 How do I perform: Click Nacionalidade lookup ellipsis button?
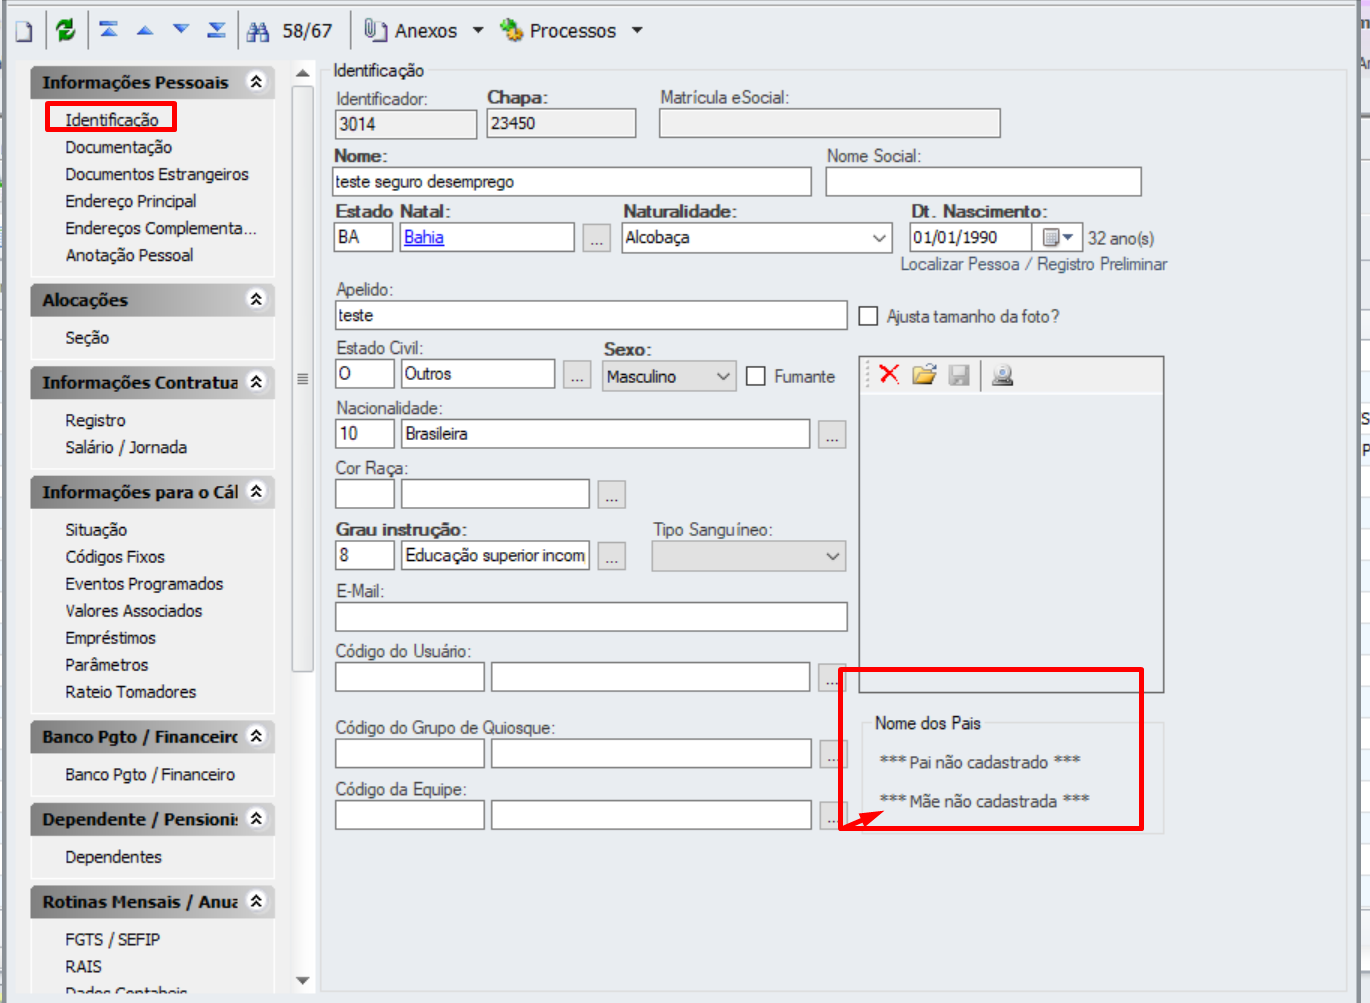click(832, 435)
